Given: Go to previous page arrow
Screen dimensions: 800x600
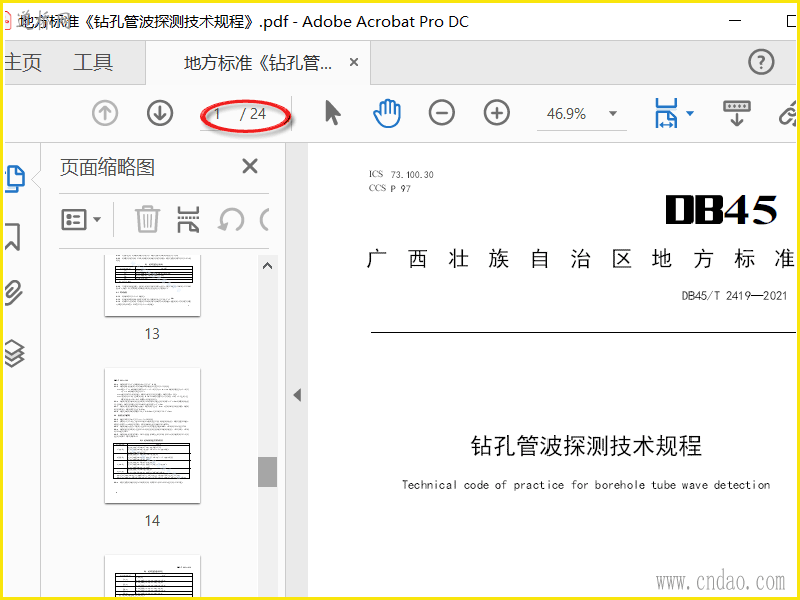Looking at the screenshot, I should pos(105,113).
